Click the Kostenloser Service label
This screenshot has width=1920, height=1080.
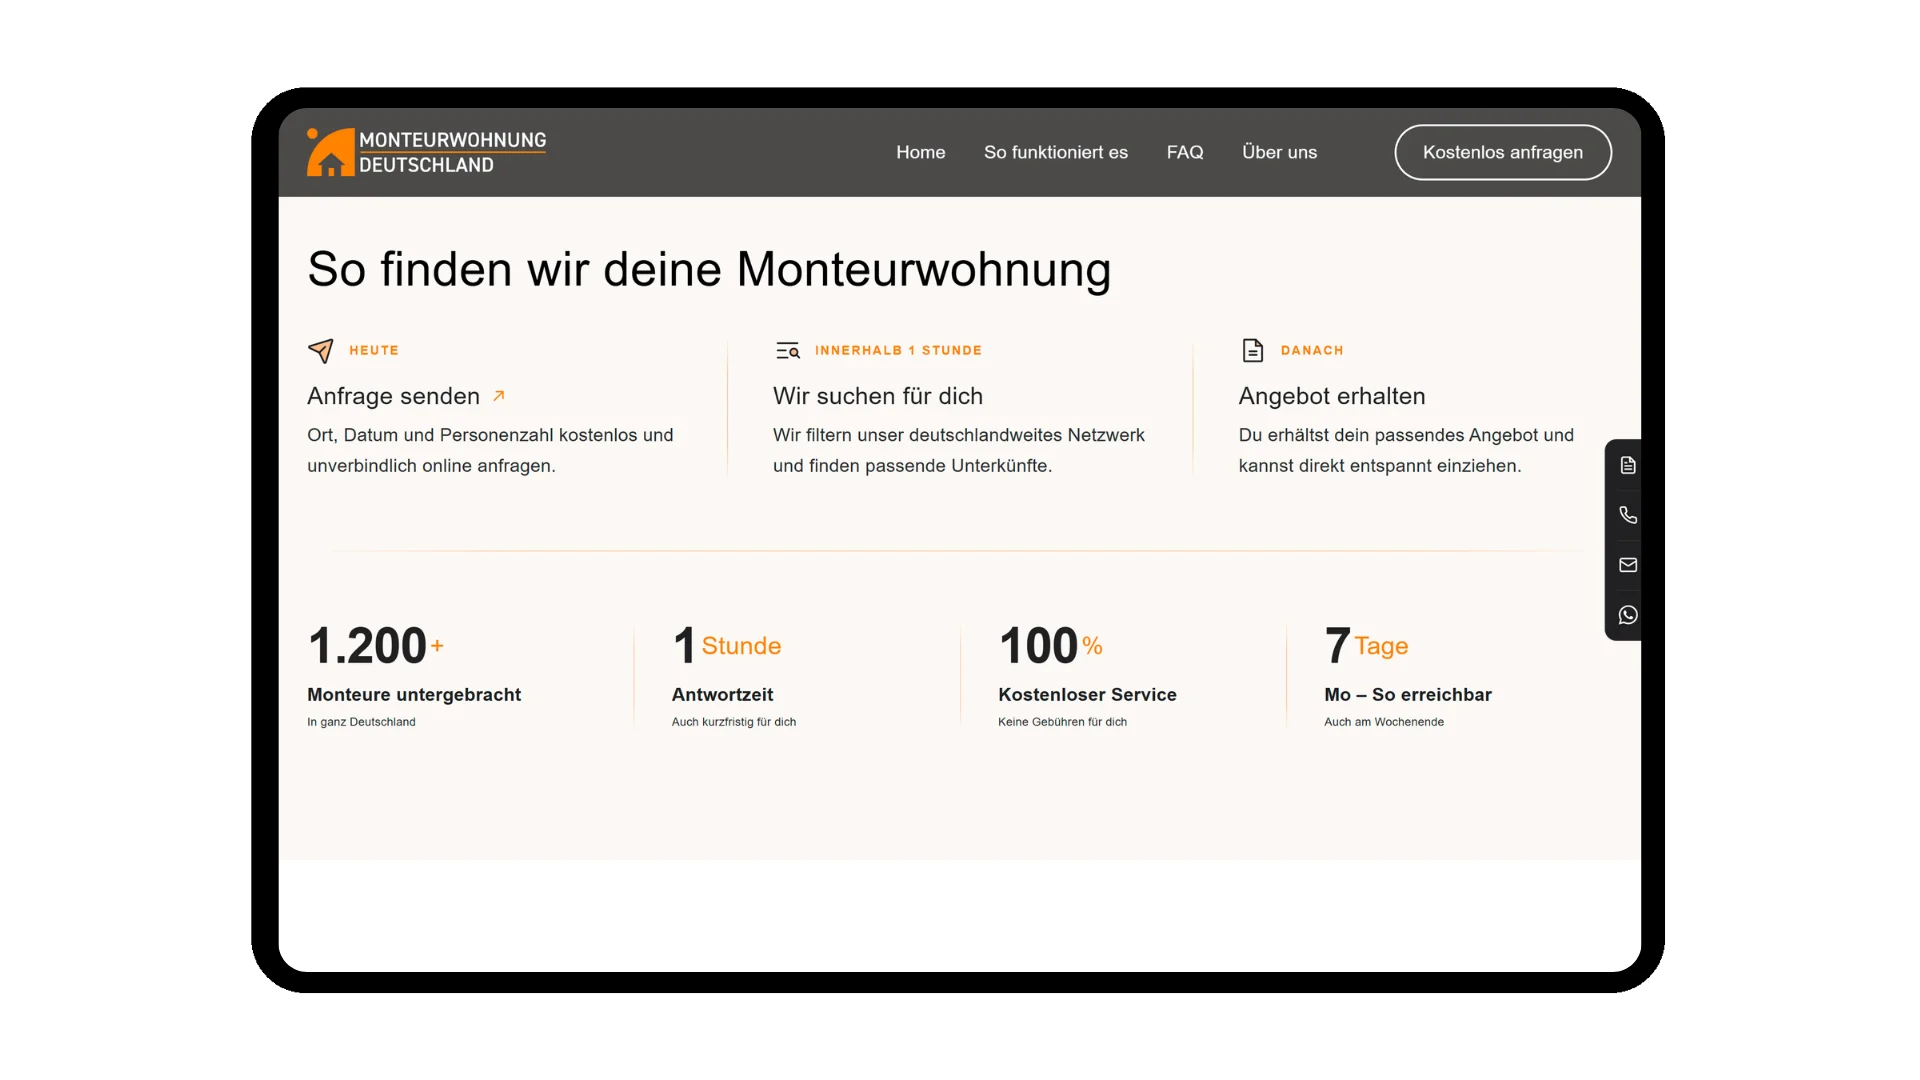1087,694
